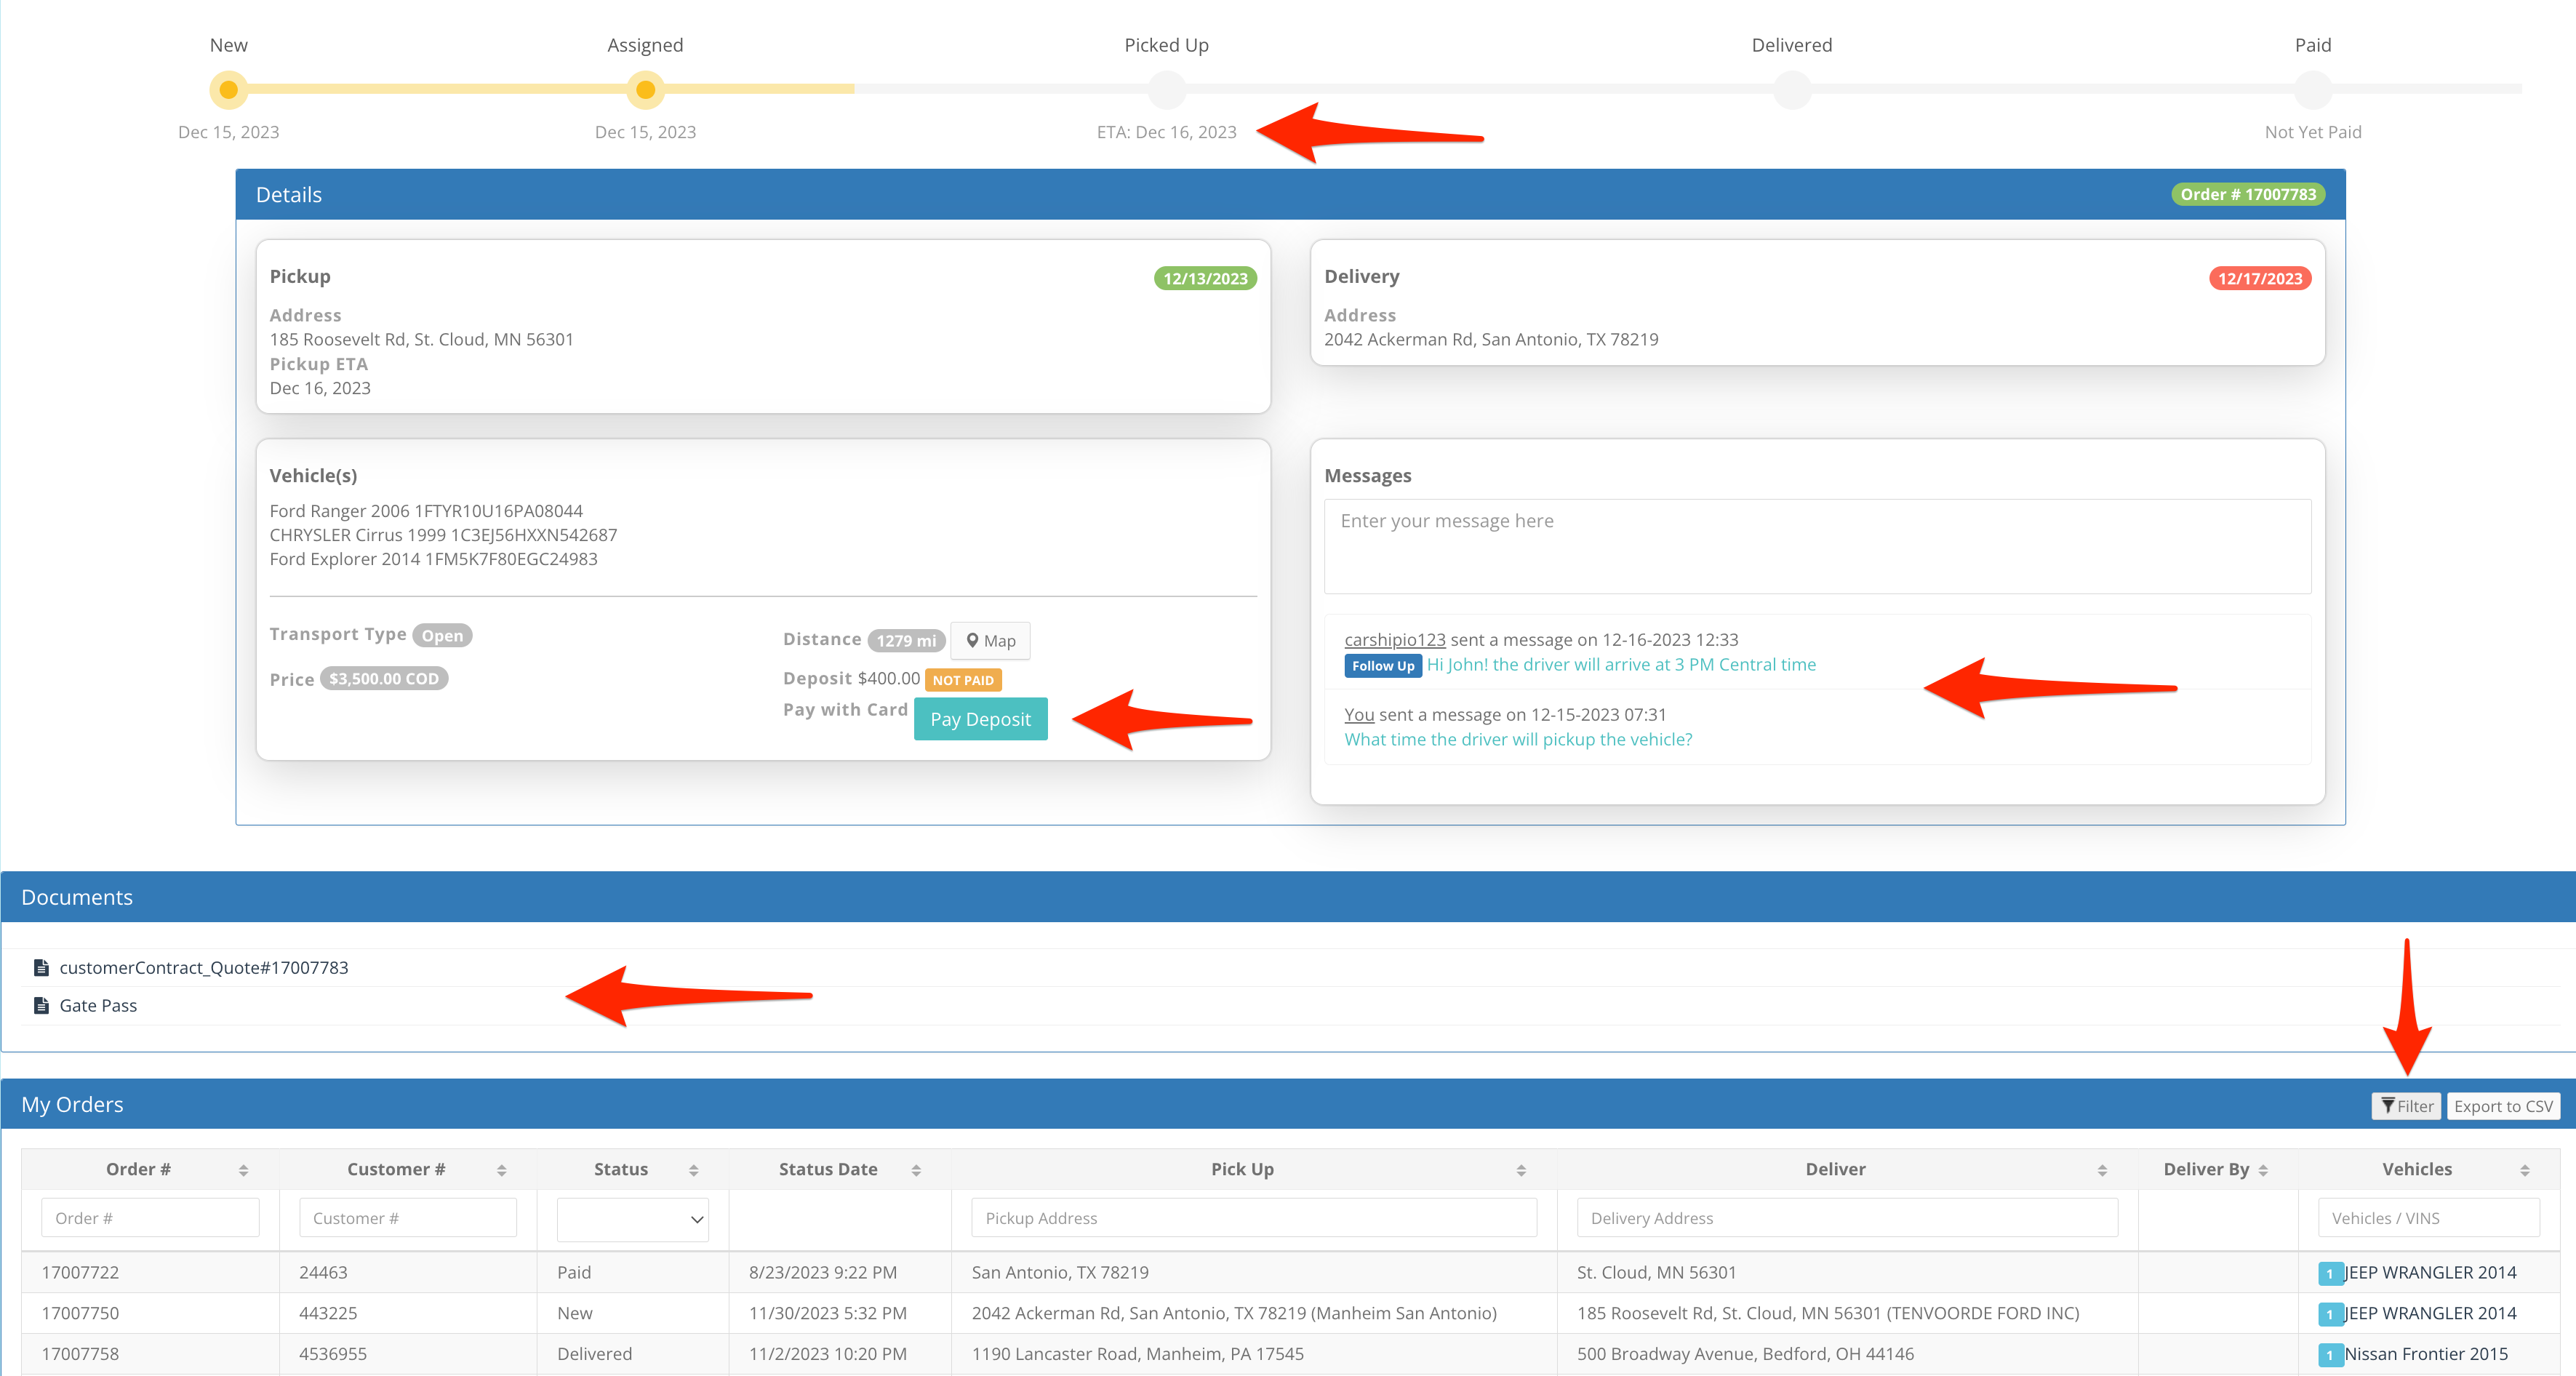Open the carshipio123 sender link
The height and width of the screenshot is (1376, 2576).
1394,639
